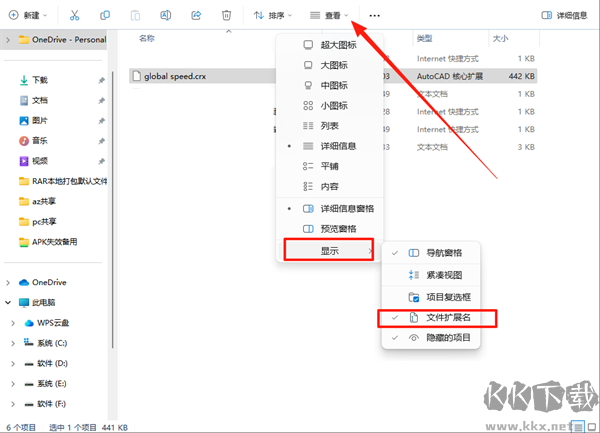The height and width of the screenshot is (433, 600).
Task: Select the 软件 (F:) drive
Action: 45,404
